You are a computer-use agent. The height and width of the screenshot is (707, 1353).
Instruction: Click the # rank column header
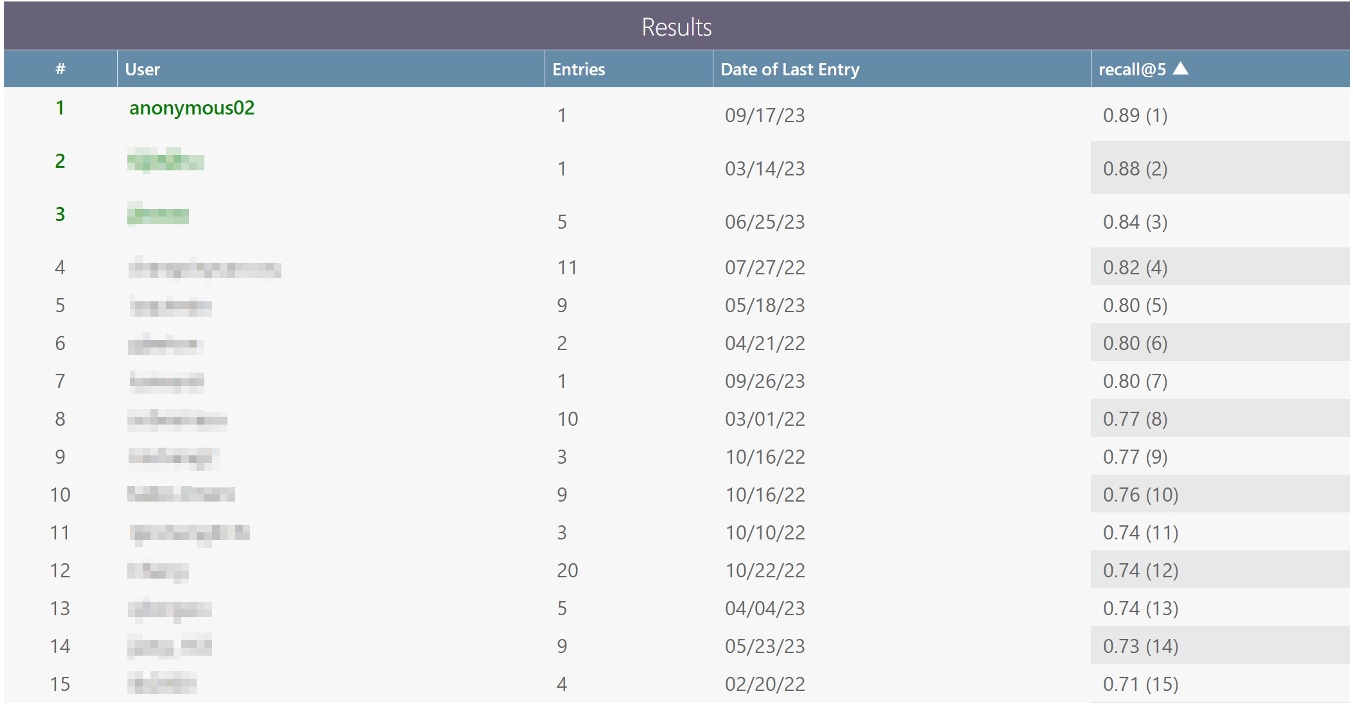click(60, 69)
